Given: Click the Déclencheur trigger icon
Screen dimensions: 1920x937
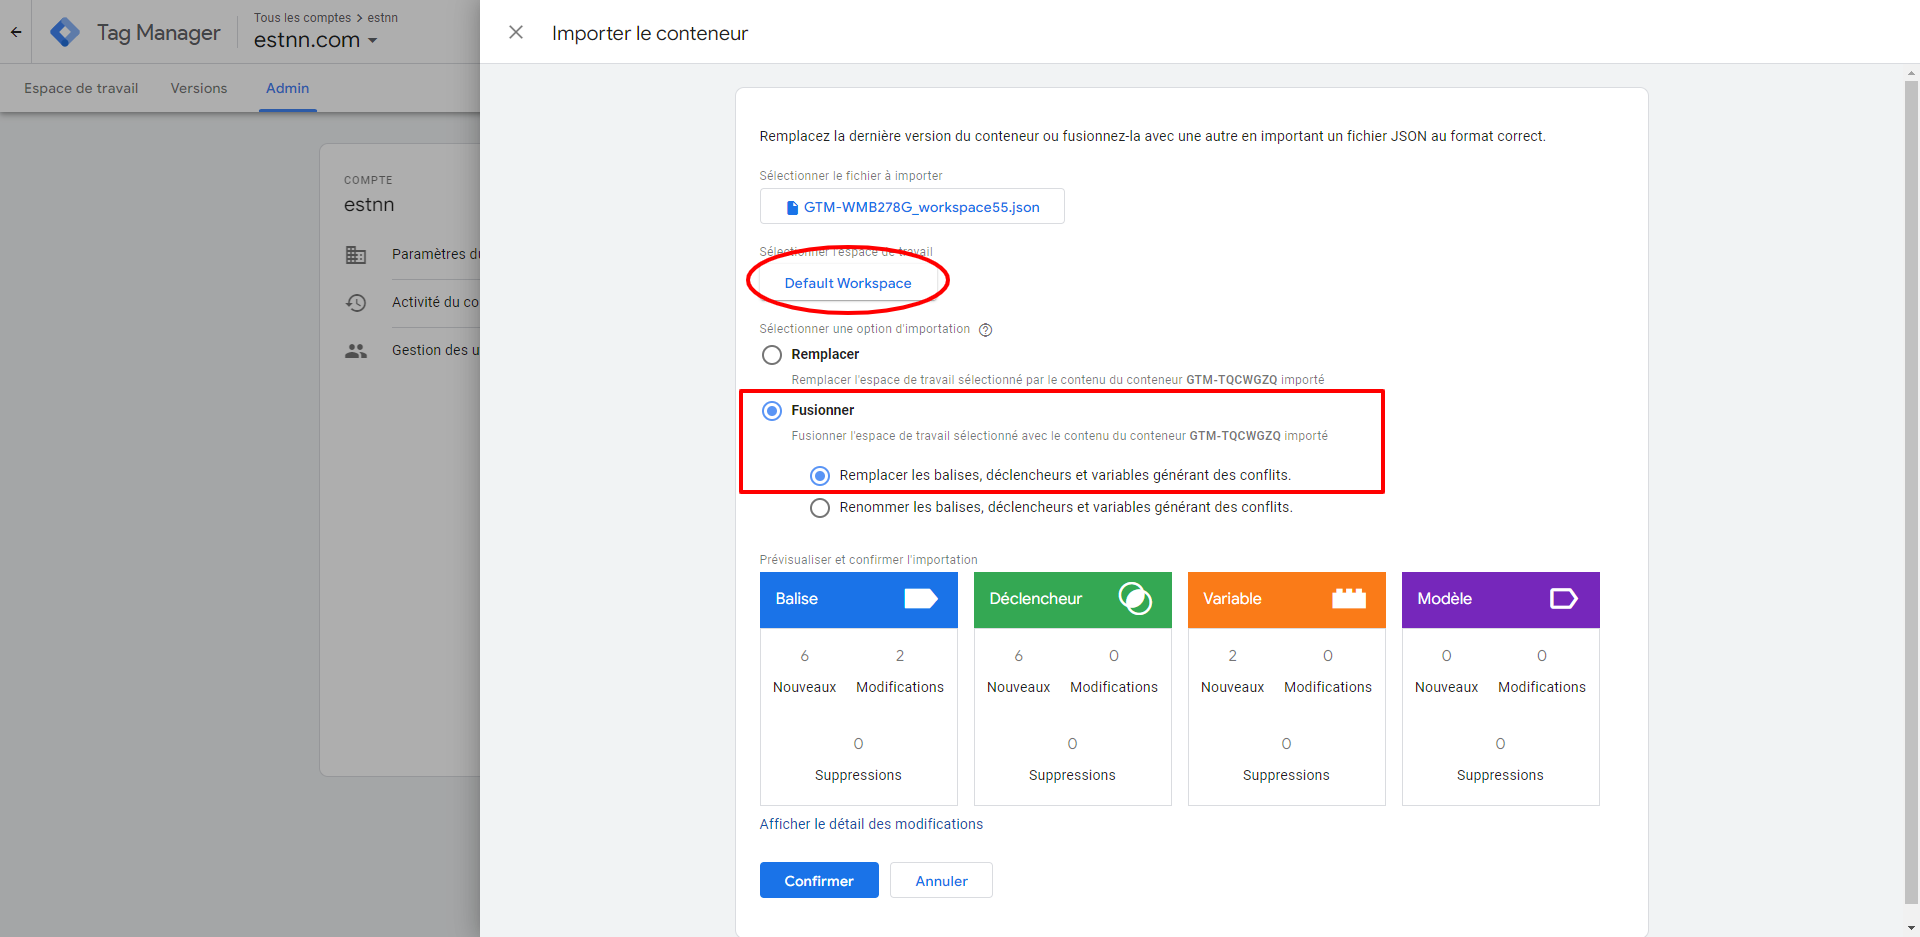Looking at the screenshot, I should coord(1134,598).
